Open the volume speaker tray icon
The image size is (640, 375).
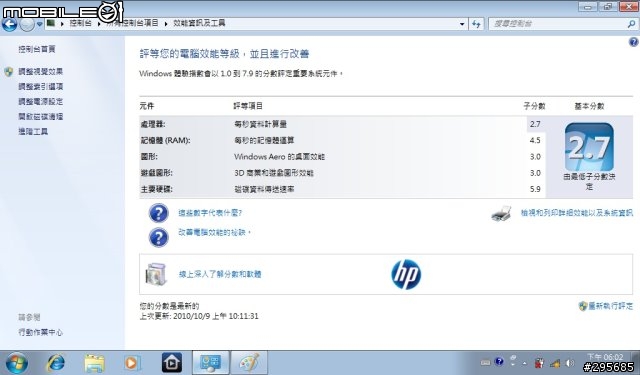coord(570,363)
